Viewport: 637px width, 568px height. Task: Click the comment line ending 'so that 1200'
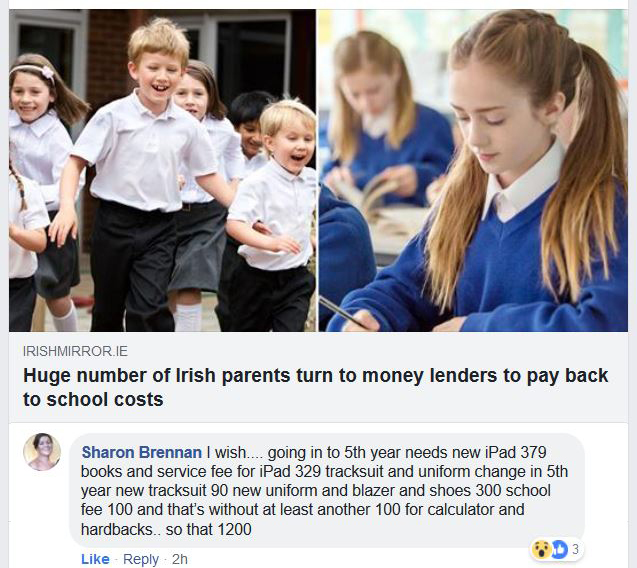pos(166,529)
